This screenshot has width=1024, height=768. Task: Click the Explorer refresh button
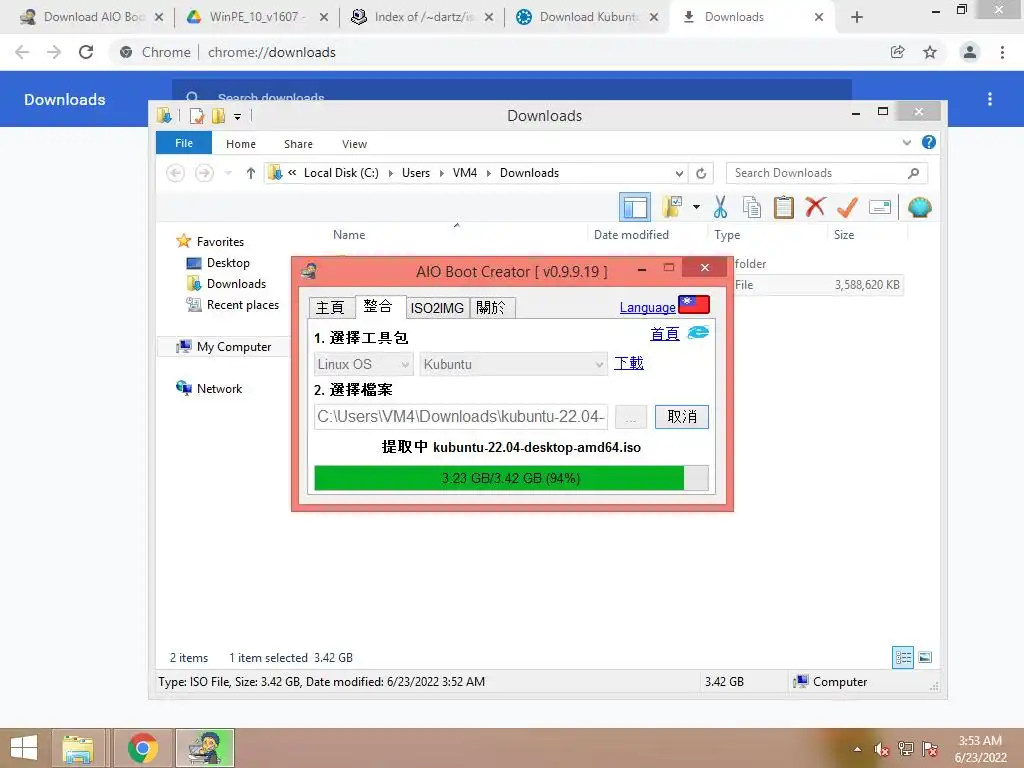(701, 173)
